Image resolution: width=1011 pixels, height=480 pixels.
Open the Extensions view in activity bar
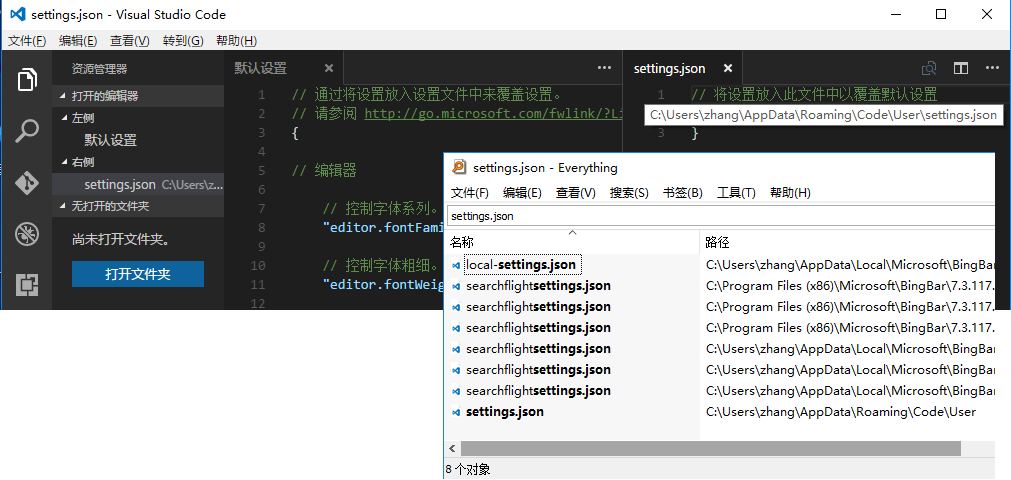coord(26,285)
